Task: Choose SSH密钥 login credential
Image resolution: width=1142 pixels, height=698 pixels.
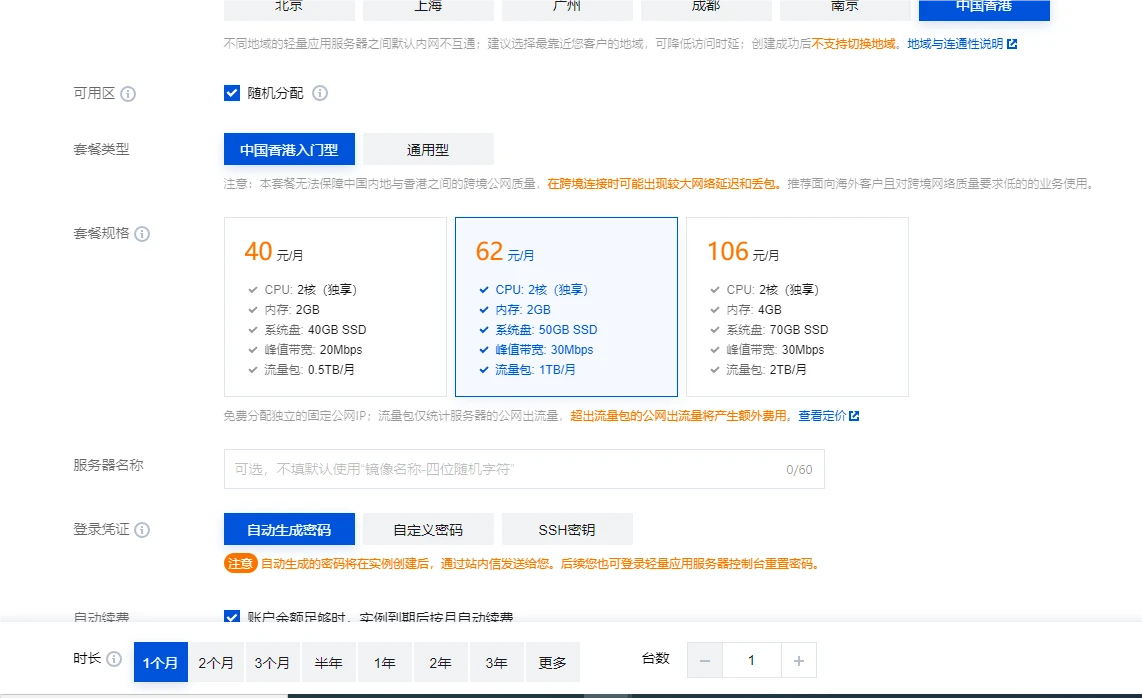Action: click(567, 530)
